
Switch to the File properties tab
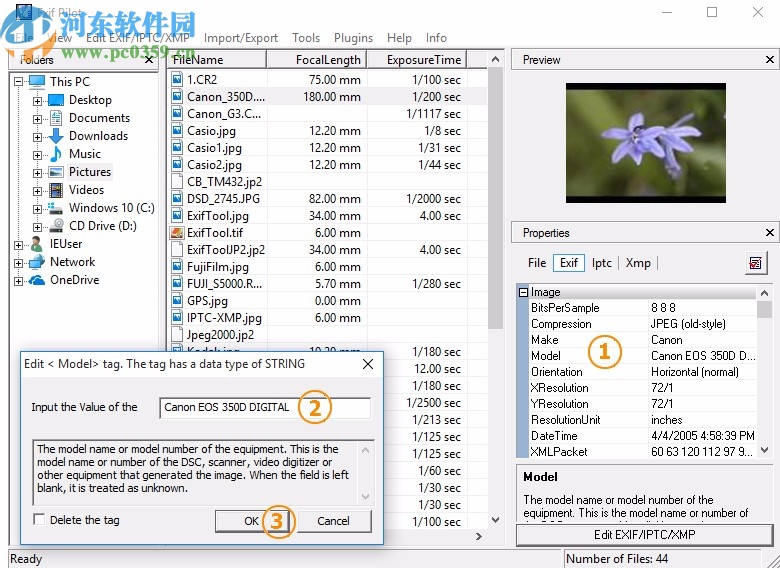(x=537, y=263)
